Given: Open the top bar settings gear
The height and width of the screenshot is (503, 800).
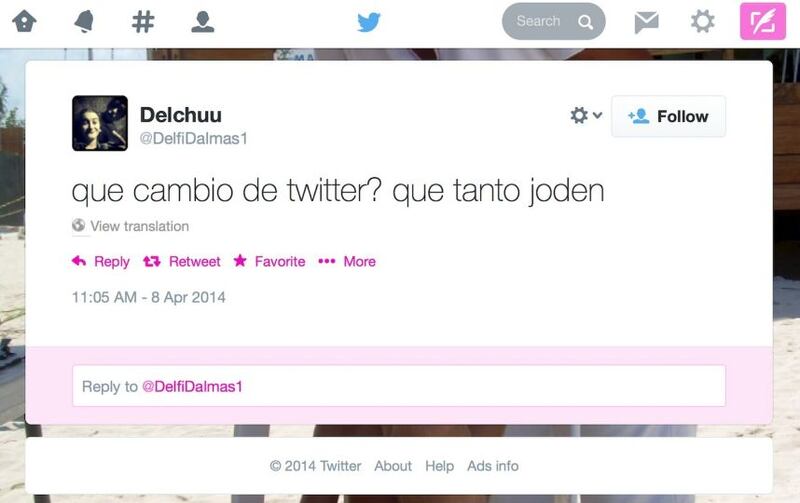Looking at the screenshot, I should [703, 21].
